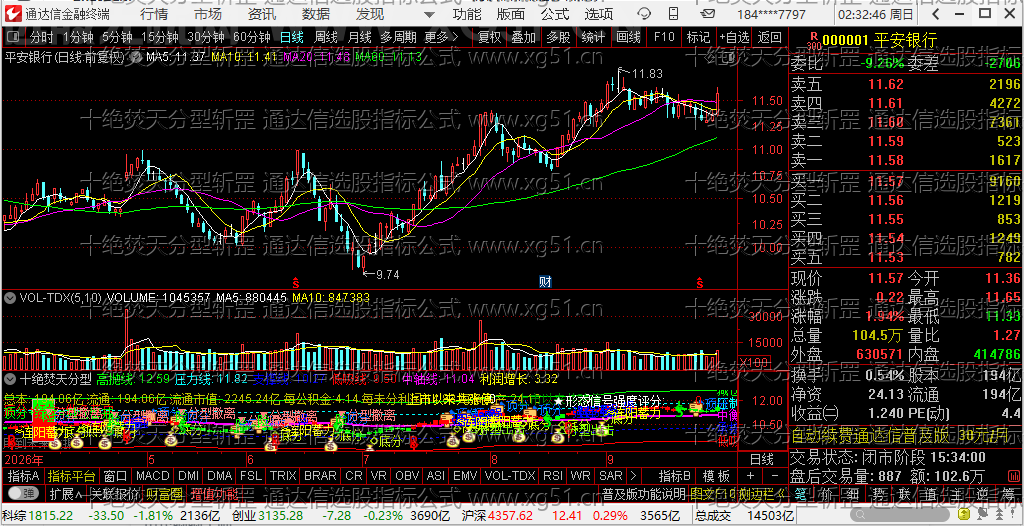Open F10 company info
Viewport: 1024px width, 526px height.
tap(664, 37)
